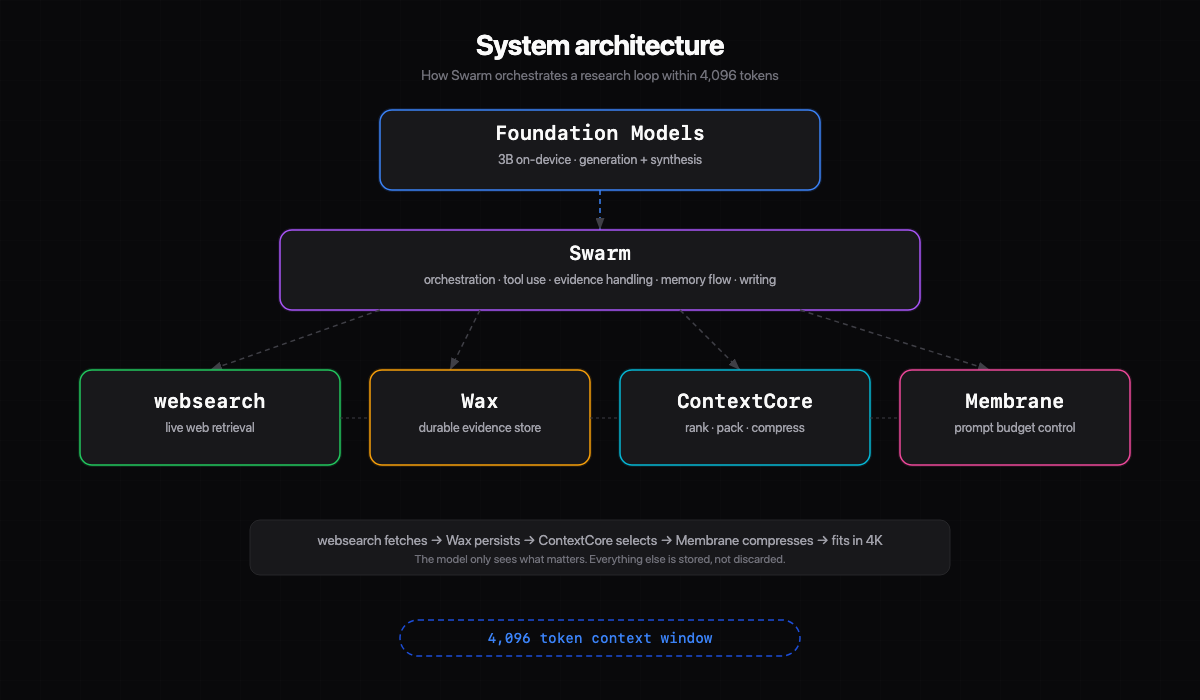Select the subtitle about the research loop
The height and width of the screenshot is (700, 1200).
600,75
